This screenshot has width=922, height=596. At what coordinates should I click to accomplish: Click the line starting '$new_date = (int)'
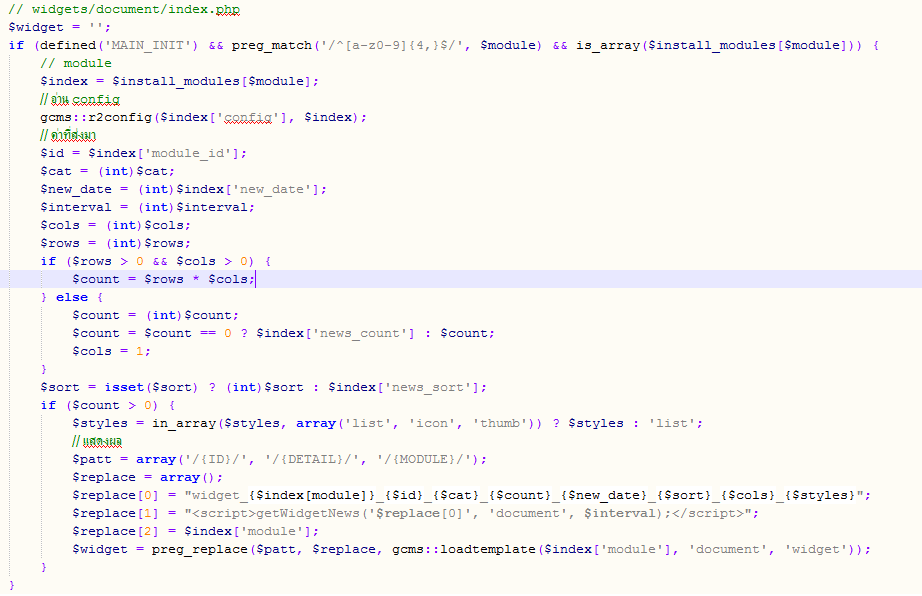pyautogui.click(x=183, y=189)
